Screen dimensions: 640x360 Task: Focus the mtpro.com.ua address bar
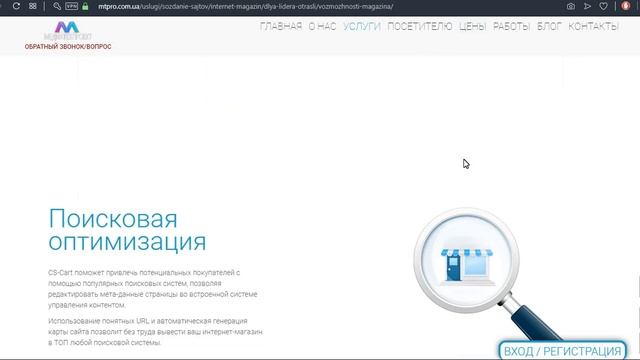(x=246, y=7)
